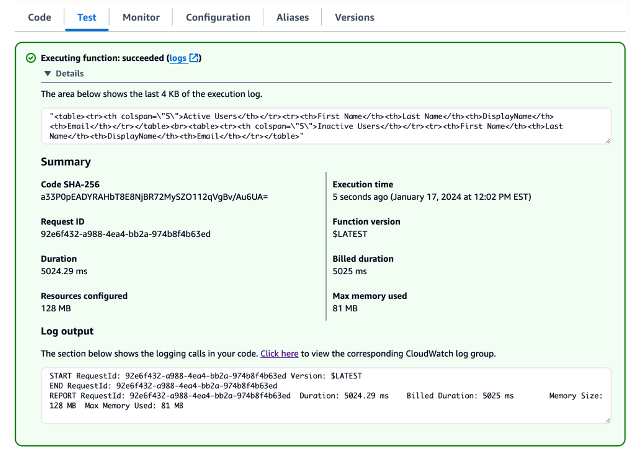The height and width of the screenshot is (451, 630).
Task: Open the logs link next to succeeded
Action: click(x=178, y=58)
